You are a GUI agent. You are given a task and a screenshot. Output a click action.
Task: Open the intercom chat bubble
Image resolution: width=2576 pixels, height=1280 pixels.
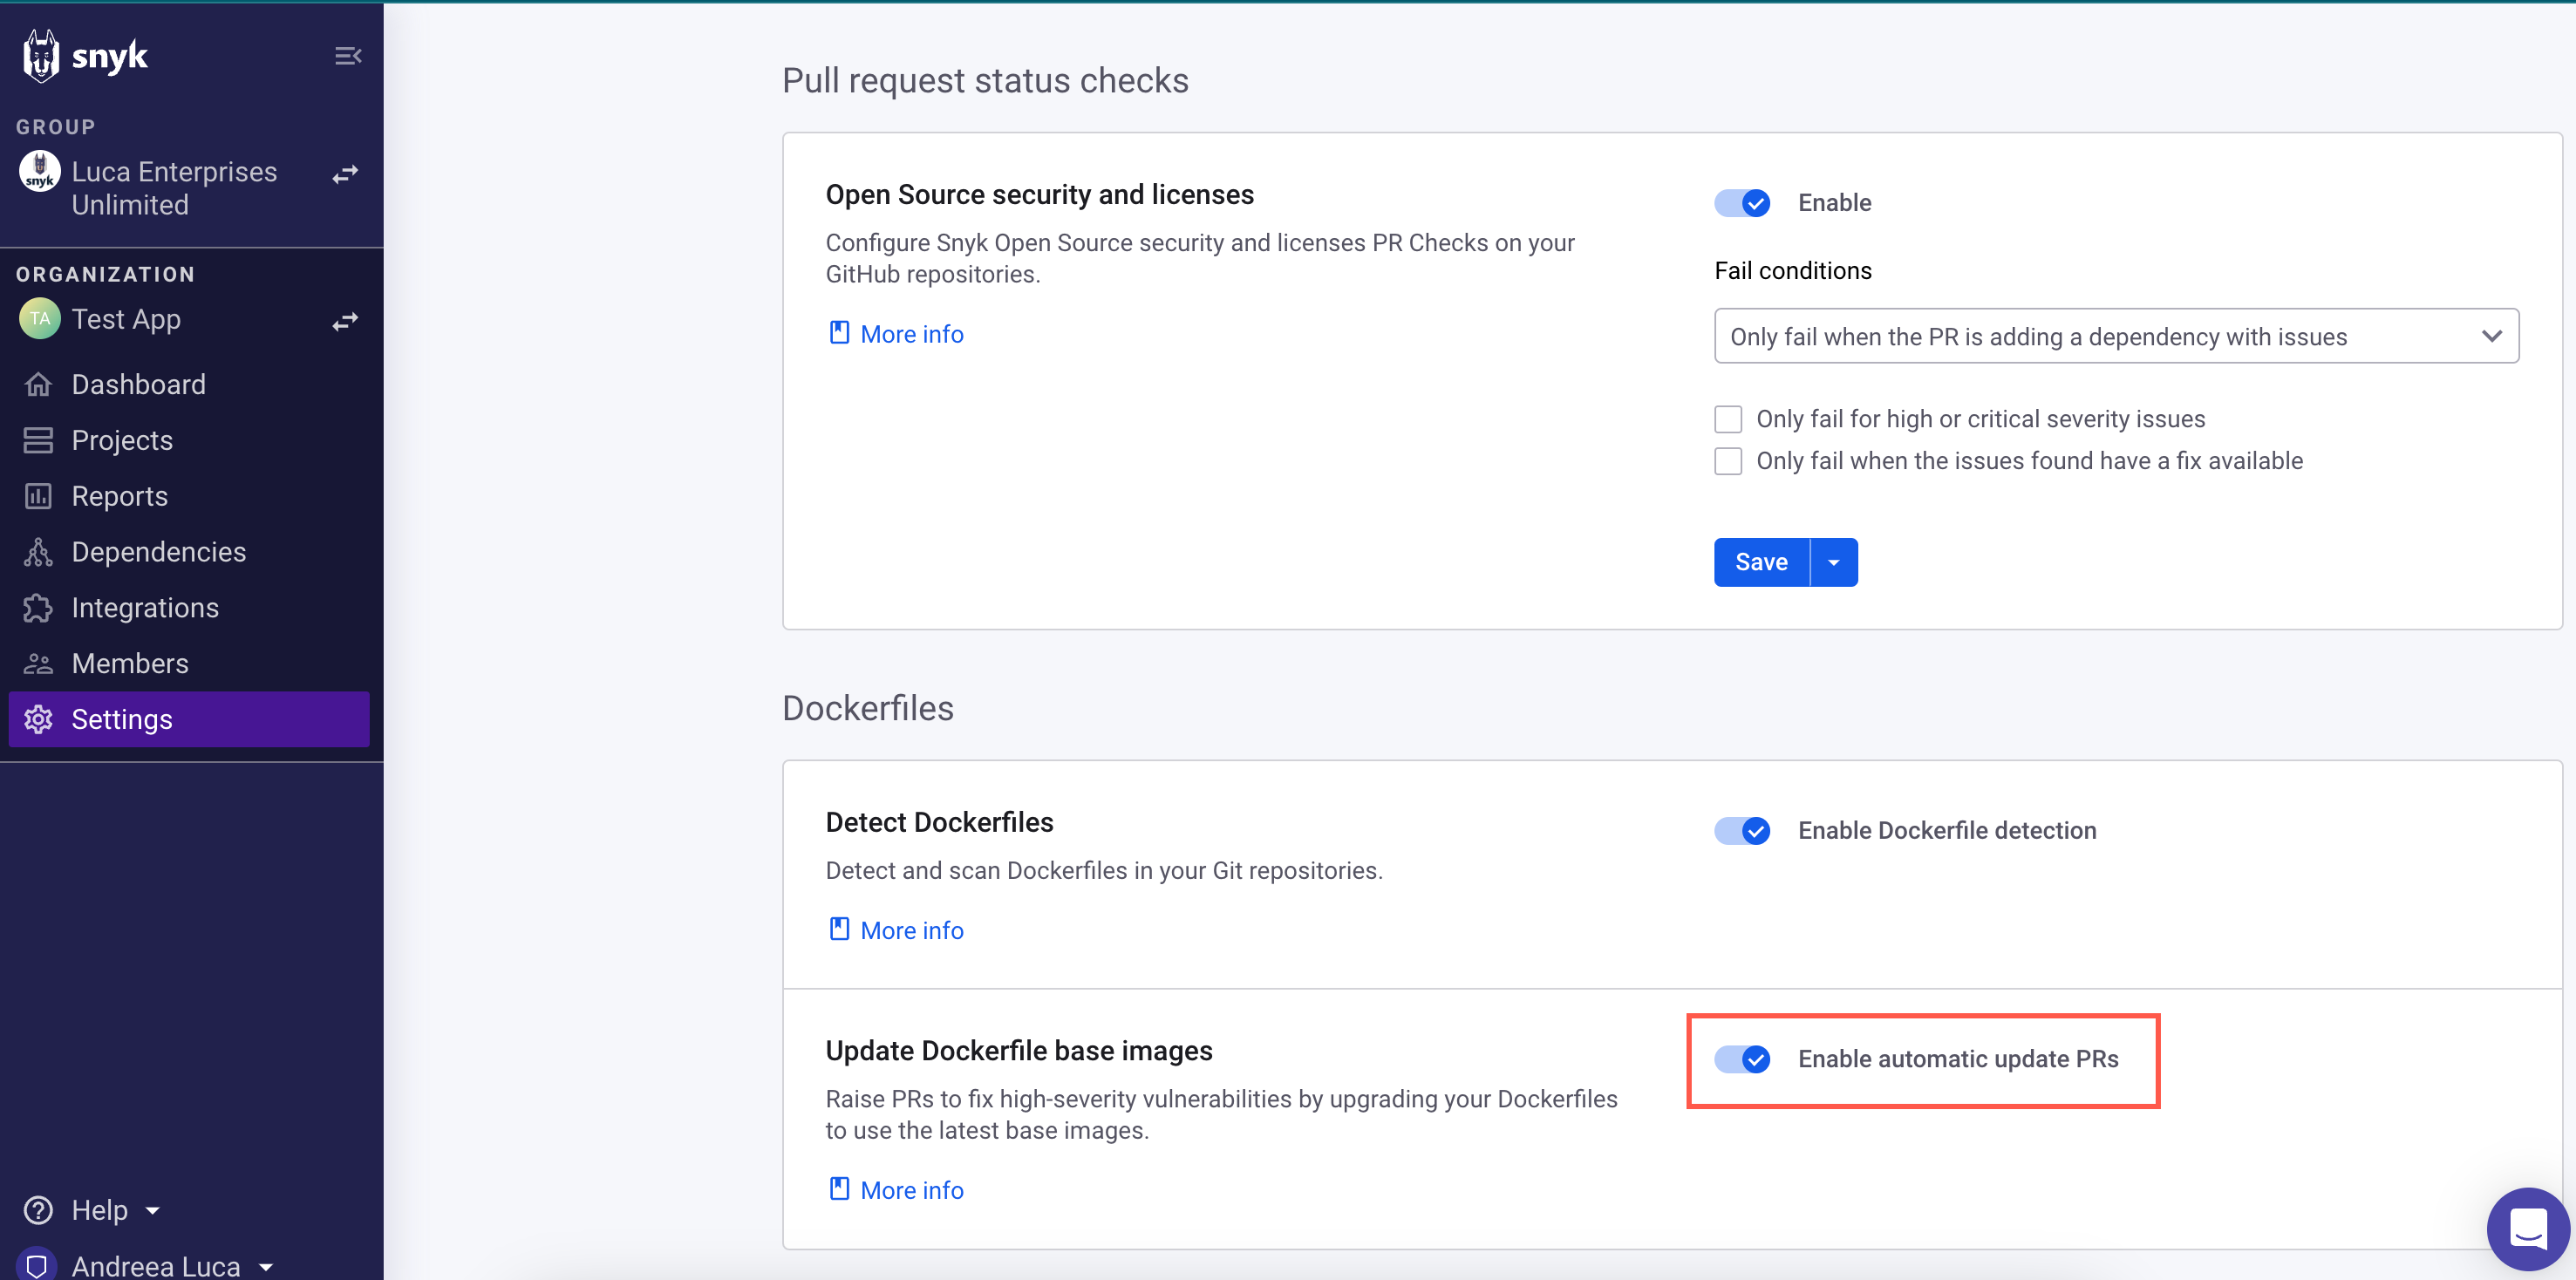pos(2527,1229)
